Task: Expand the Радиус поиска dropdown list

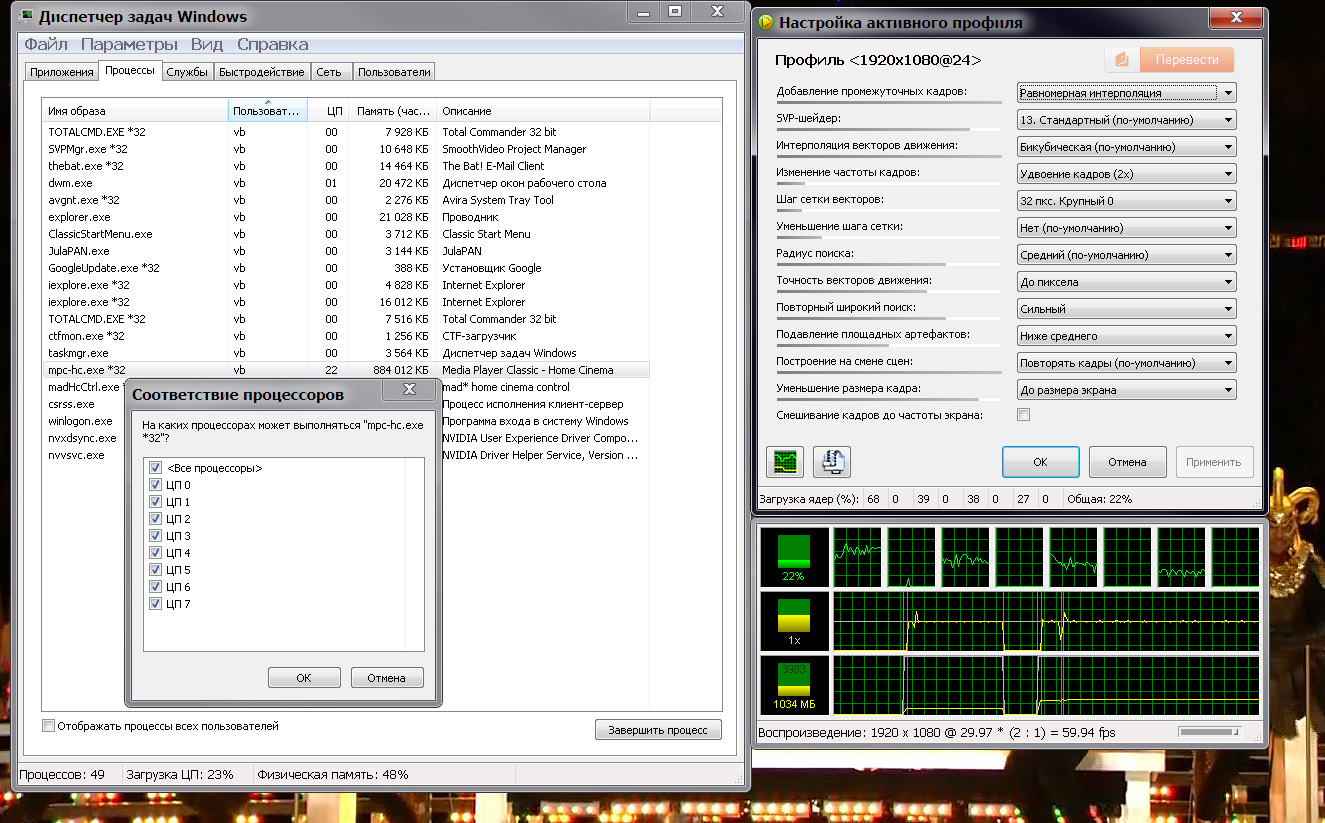Action: coord(1126,255)
